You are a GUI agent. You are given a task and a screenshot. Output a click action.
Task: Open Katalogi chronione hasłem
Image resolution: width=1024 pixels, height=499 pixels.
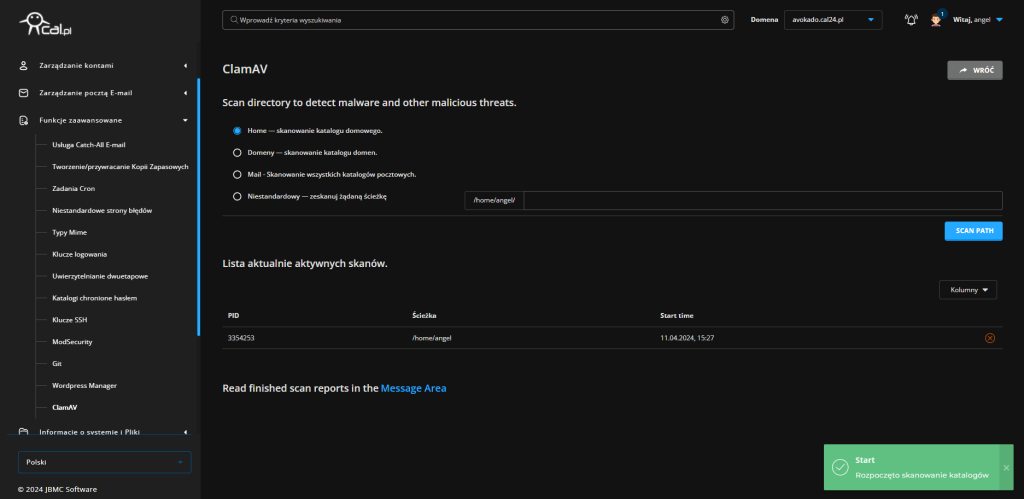(95, 298)
